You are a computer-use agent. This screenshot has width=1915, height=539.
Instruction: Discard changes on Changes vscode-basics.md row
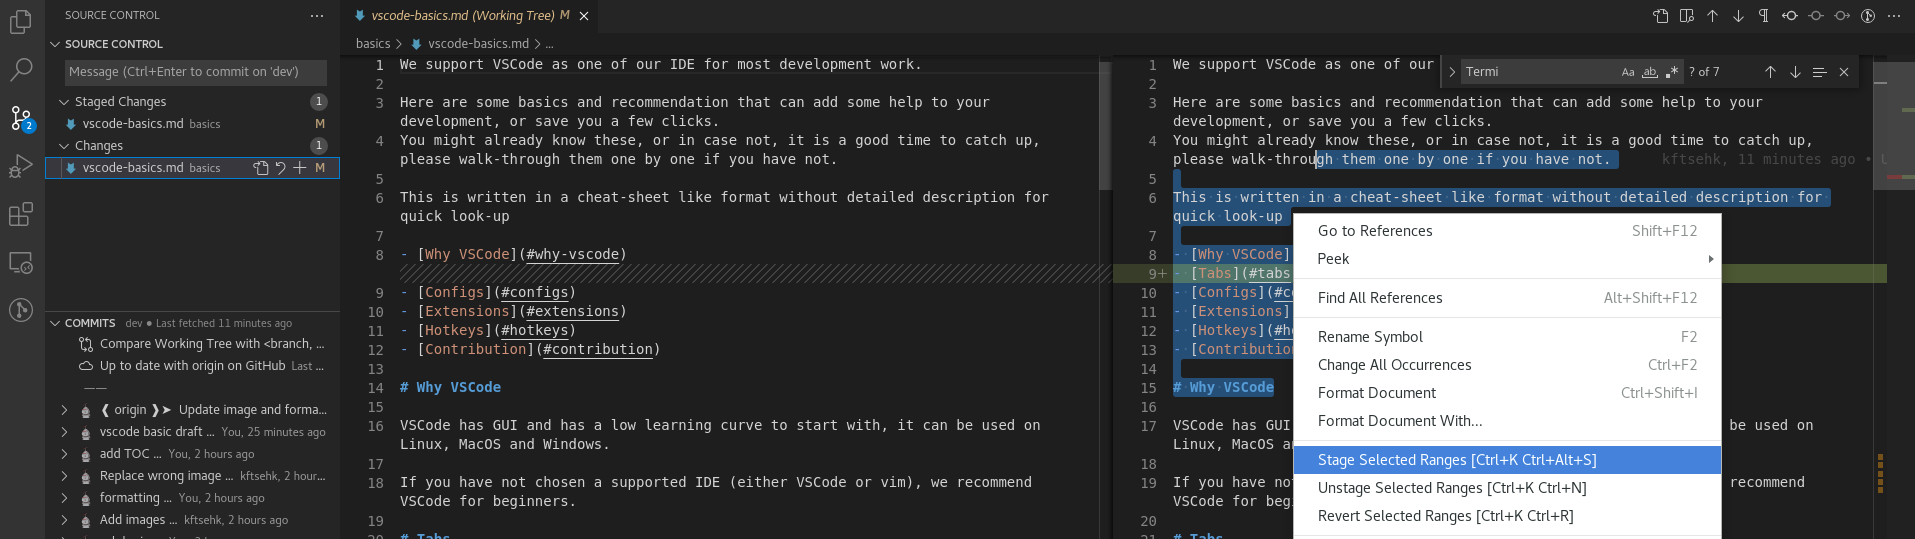pos(280,168)
